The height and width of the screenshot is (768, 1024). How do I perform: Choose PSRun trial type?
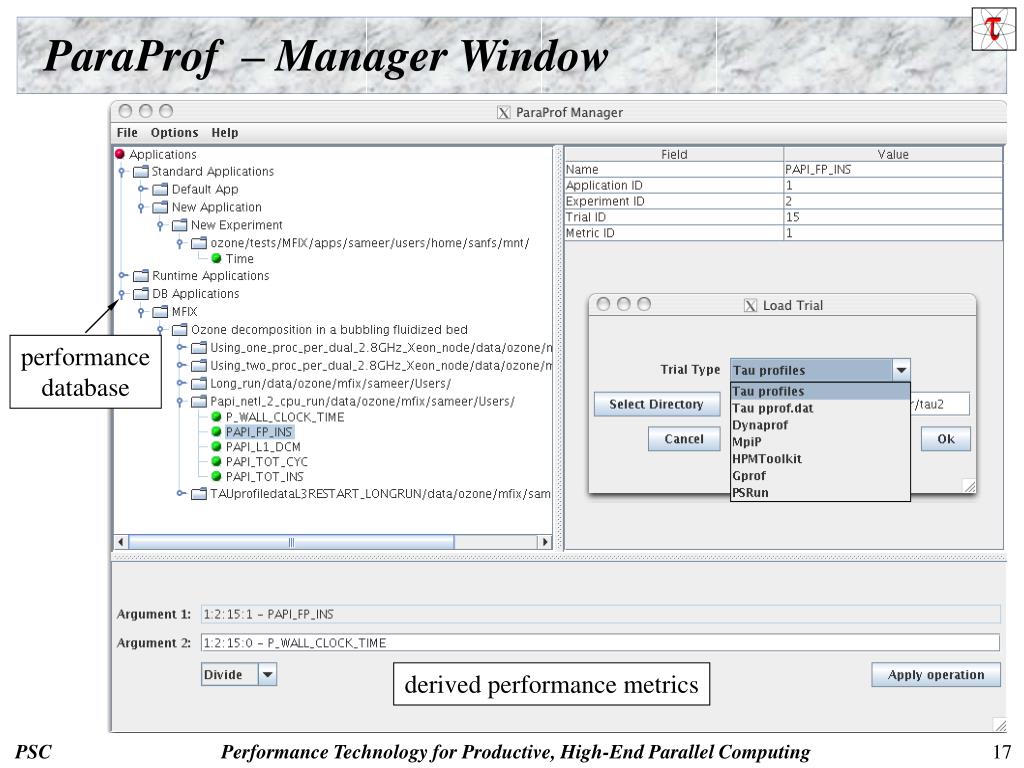(x=820, y=492)
